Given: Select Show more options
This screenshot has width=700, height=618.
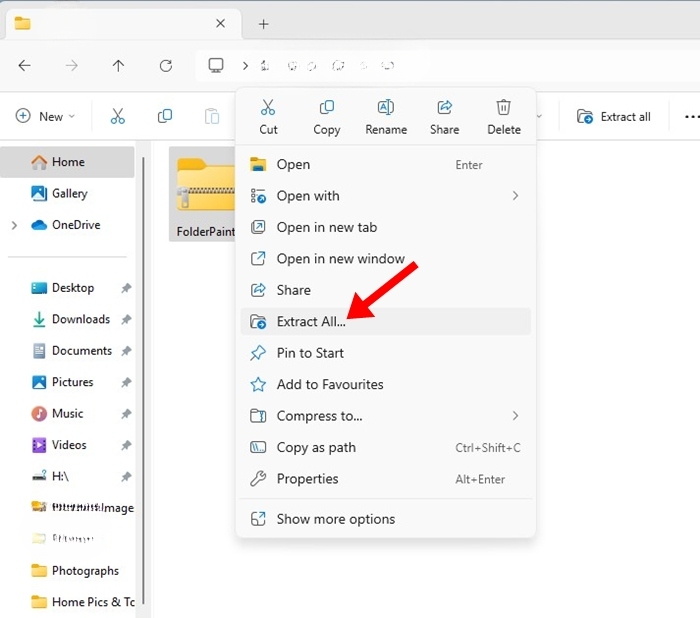Looking at the screenshot, I should tap(386, 519).
